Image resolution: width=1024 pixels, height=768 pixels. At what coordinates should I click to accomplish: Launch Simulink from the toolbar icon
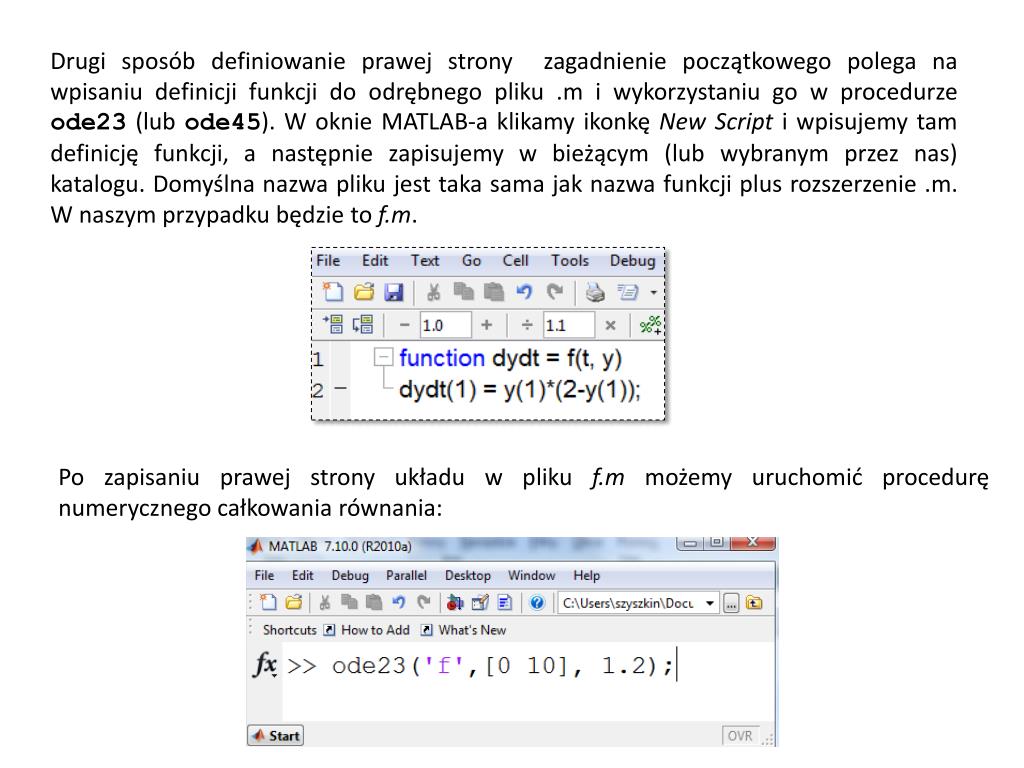click(455, 602)
